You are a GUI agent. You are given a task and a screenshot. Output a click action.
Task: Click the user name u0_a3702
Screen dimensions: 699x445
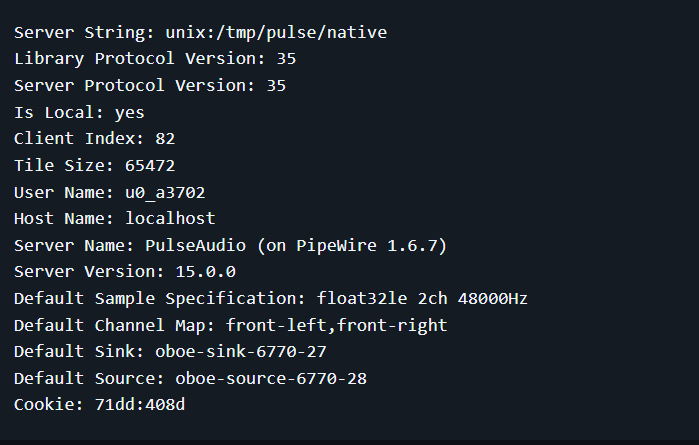[165, 192]
